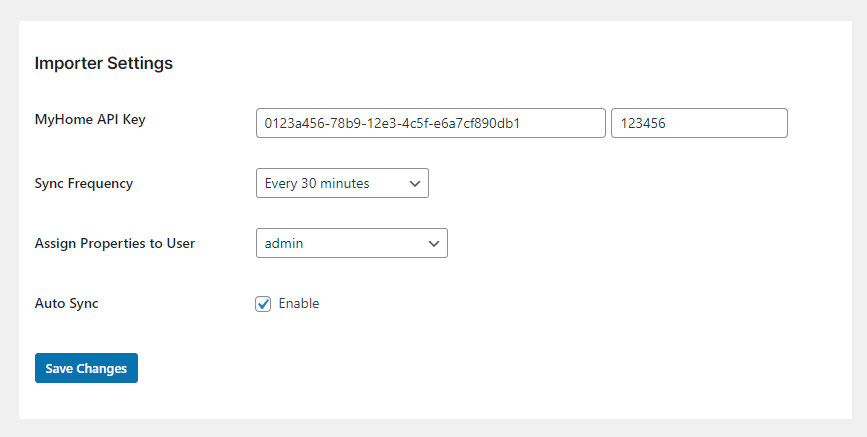The width and height of the screenshot is (867, 437).
Task: Click the Auto Sync label
Action: click(66, 303)
